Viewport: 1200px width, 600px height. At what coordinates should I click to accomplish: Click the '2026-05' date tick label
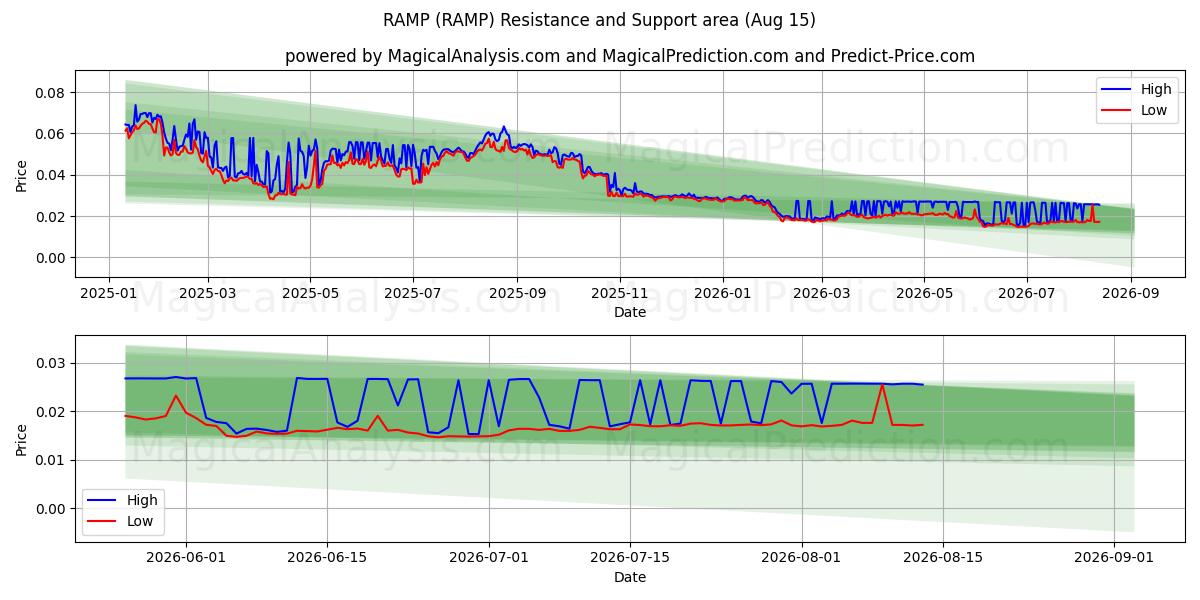click(x=924, y=294)
